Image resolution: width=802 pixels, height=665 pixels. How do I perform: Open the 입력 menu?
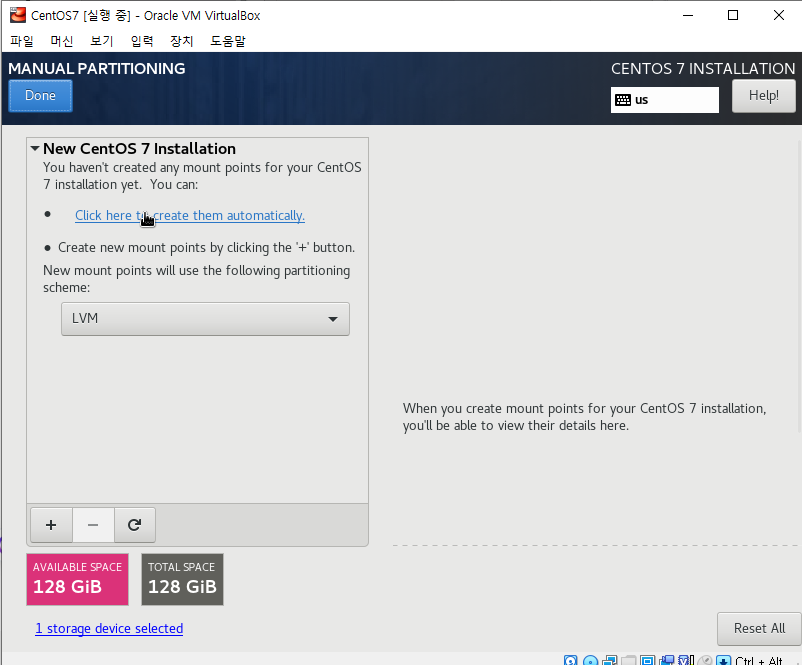(x=142, y=41)
